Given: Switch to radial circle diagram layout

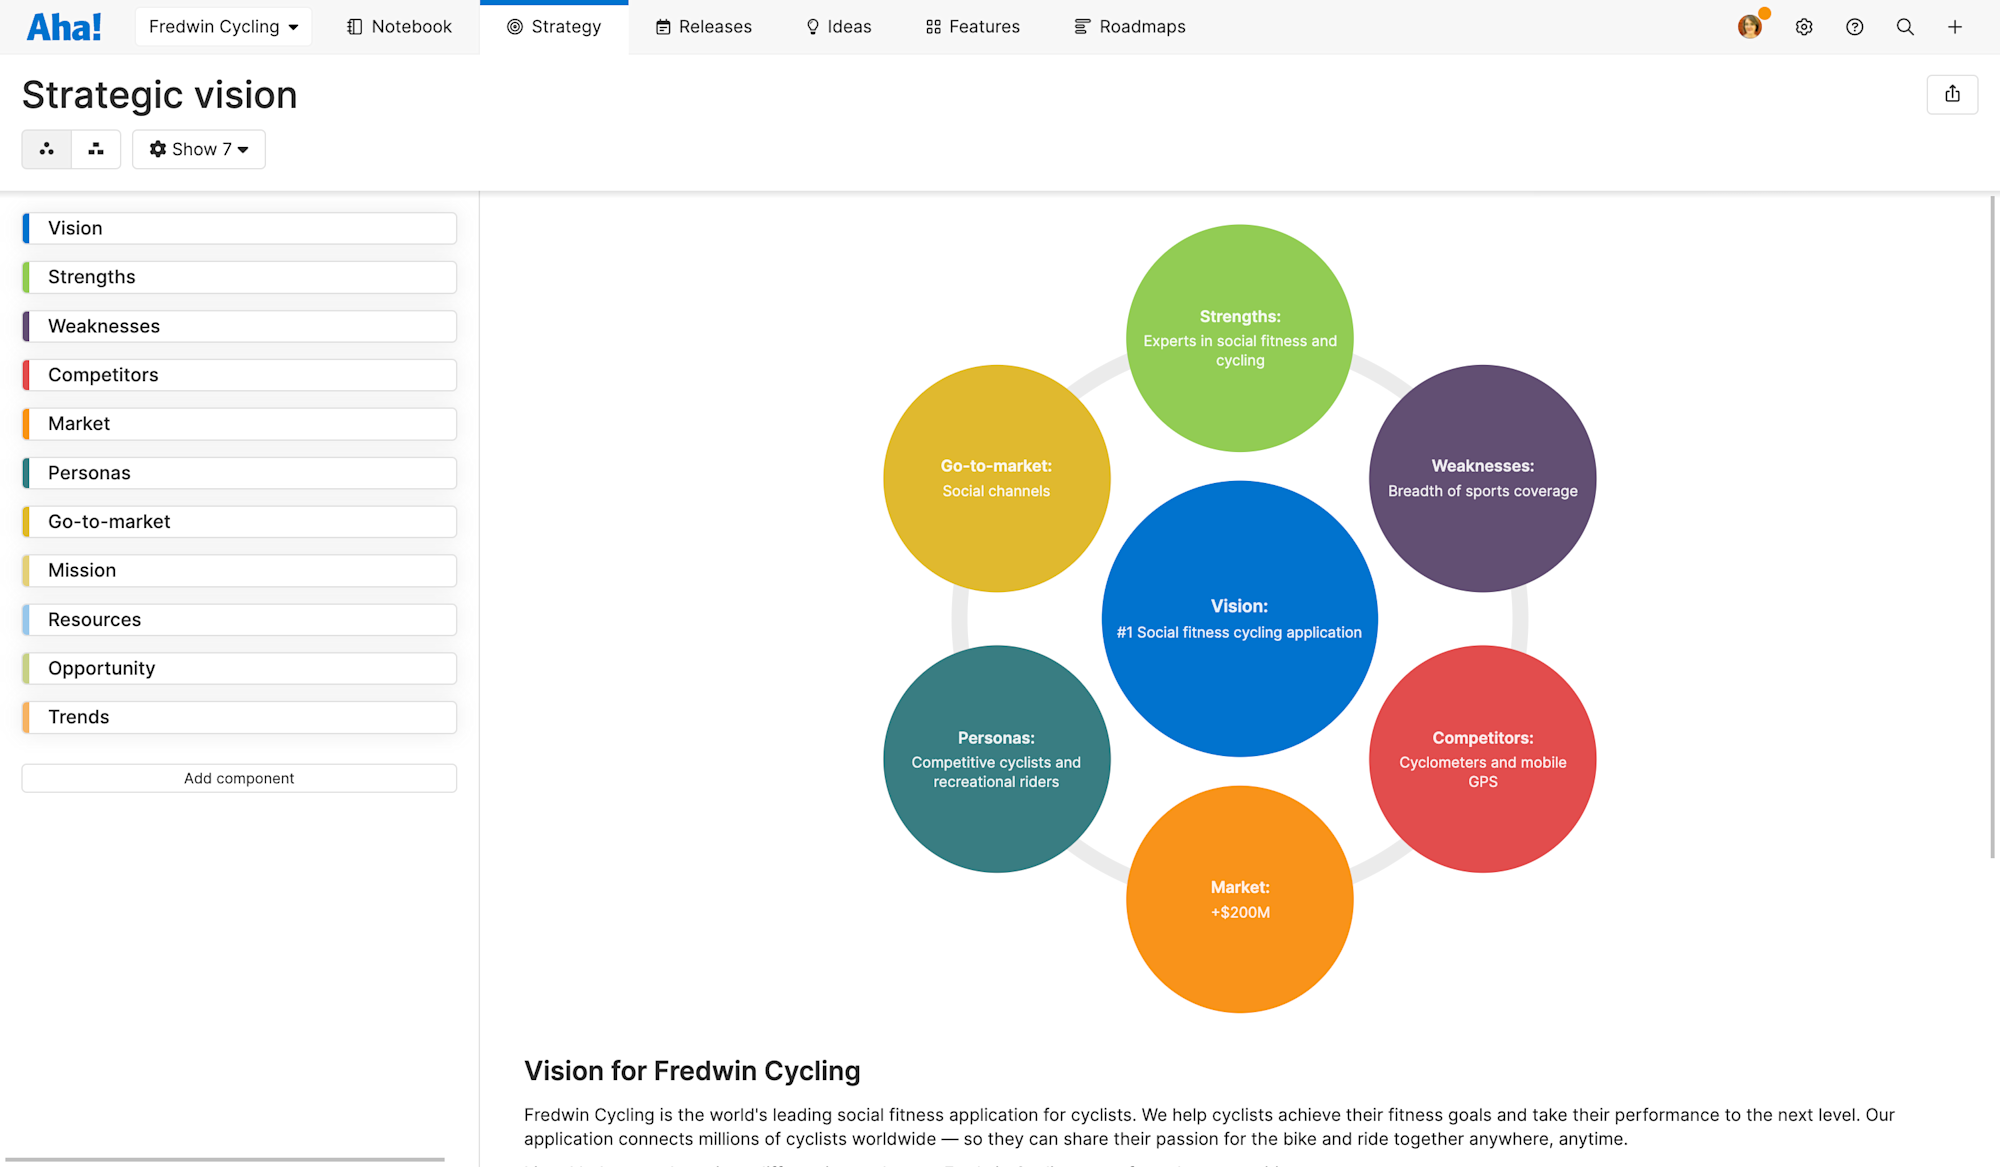Looking at the screenshot, I should point(47,149).
